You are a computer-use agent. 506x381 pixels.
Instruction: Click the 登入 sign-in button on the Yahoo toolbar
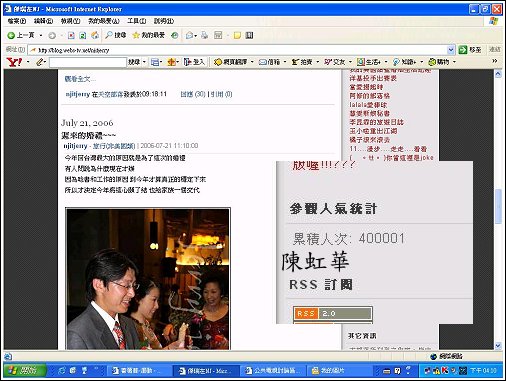194,62
